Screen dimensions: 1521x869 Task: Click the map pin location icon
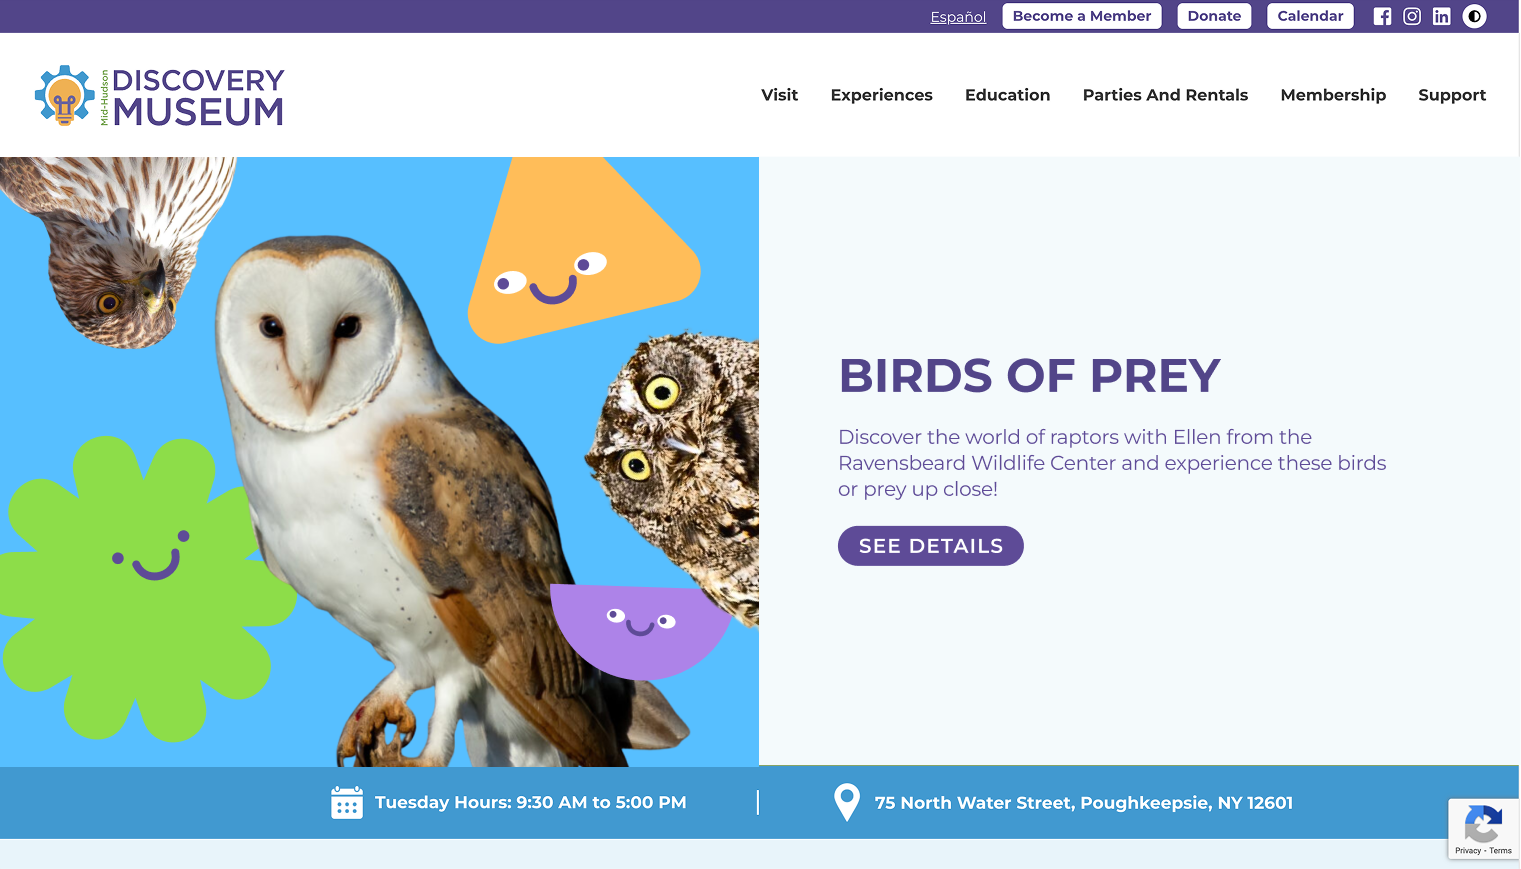[847, 802]
